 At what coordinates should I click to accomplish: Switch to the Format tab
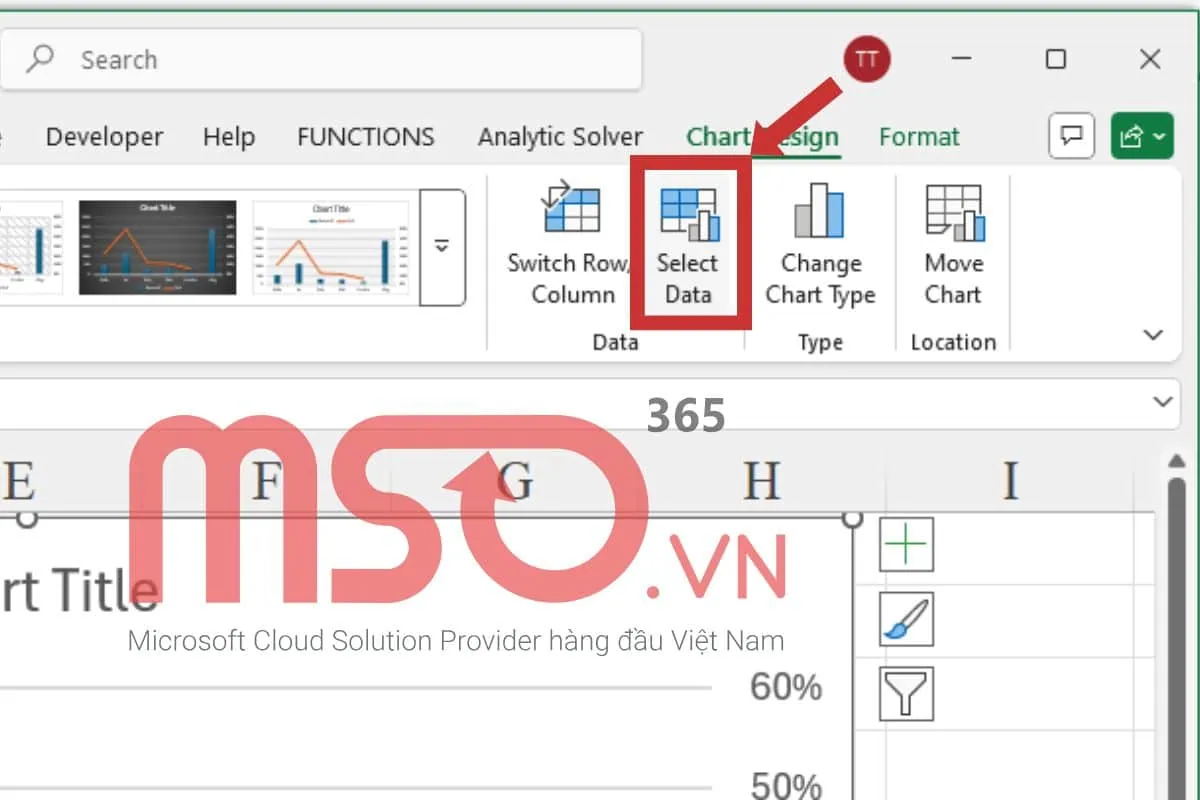[918, 136]
